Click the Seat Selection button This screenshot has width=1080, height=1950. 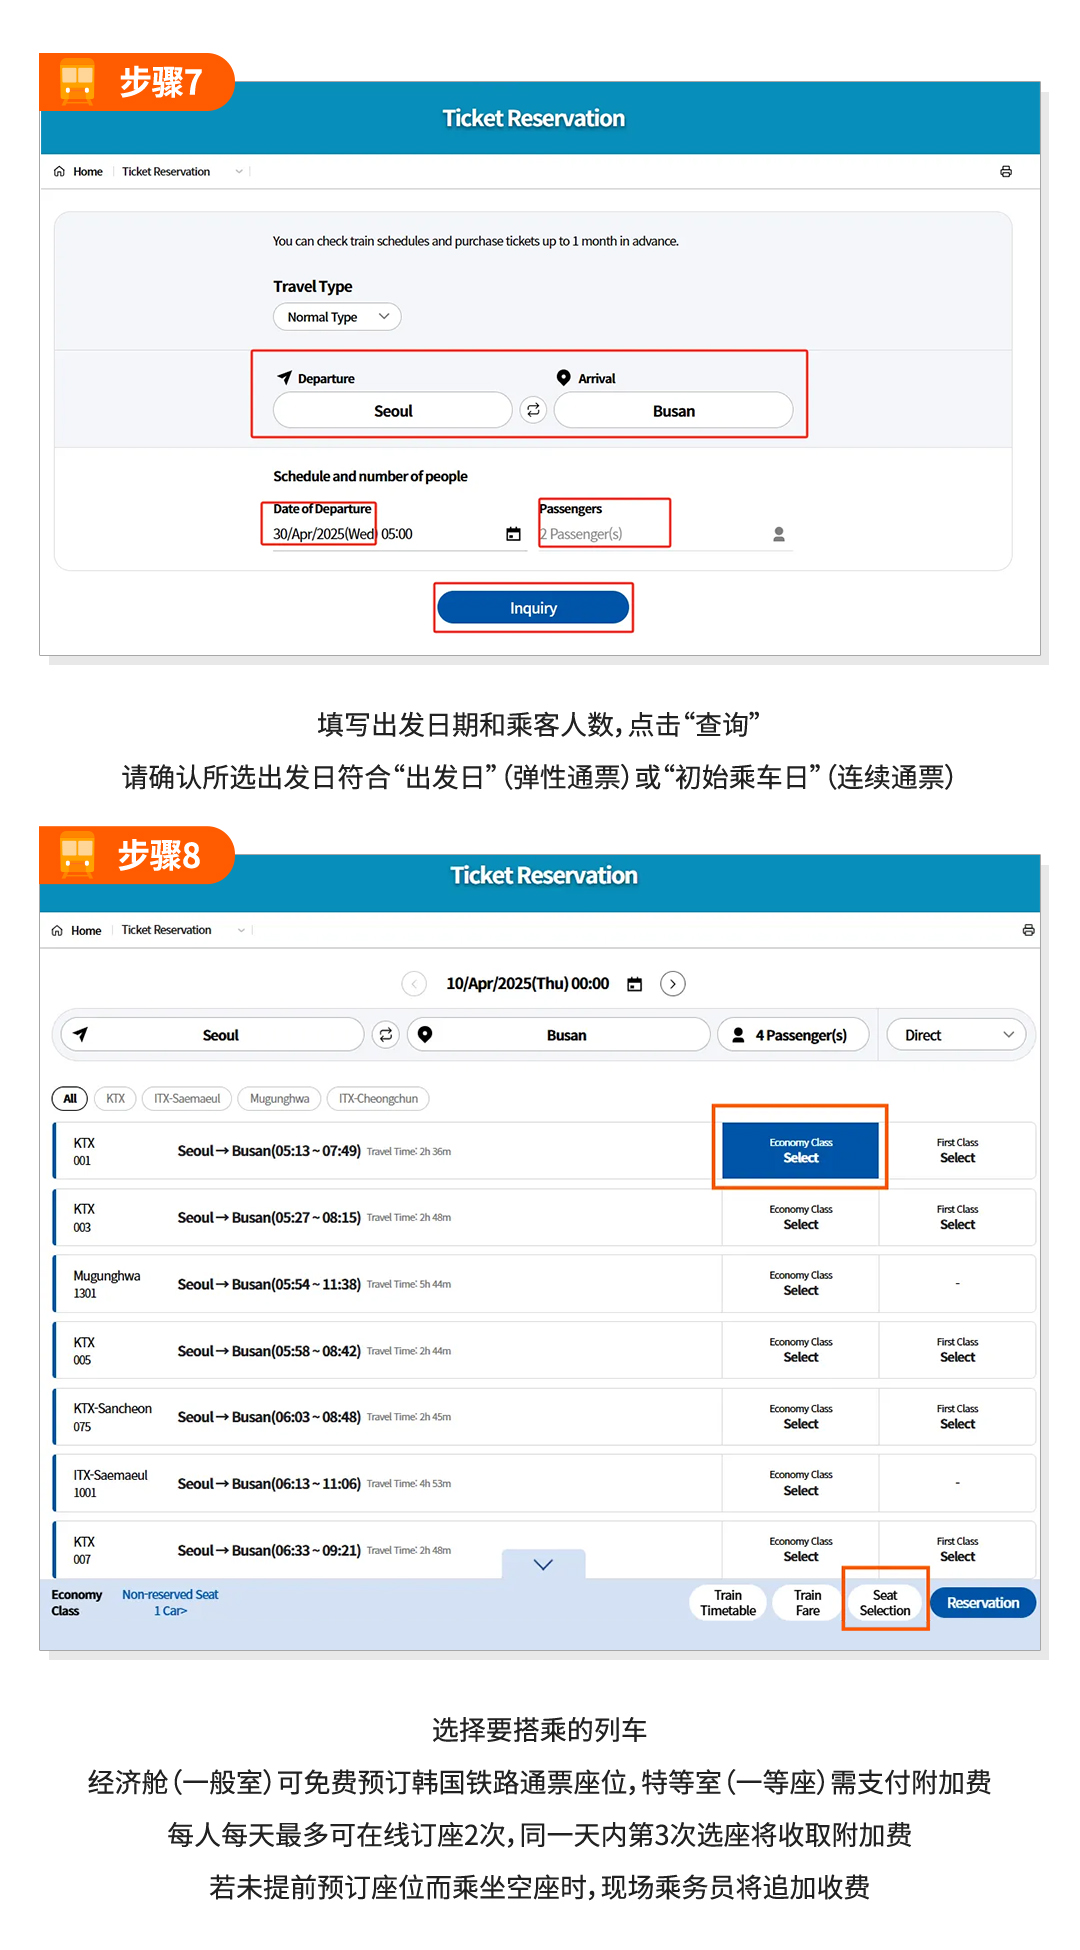(885, 1603)
